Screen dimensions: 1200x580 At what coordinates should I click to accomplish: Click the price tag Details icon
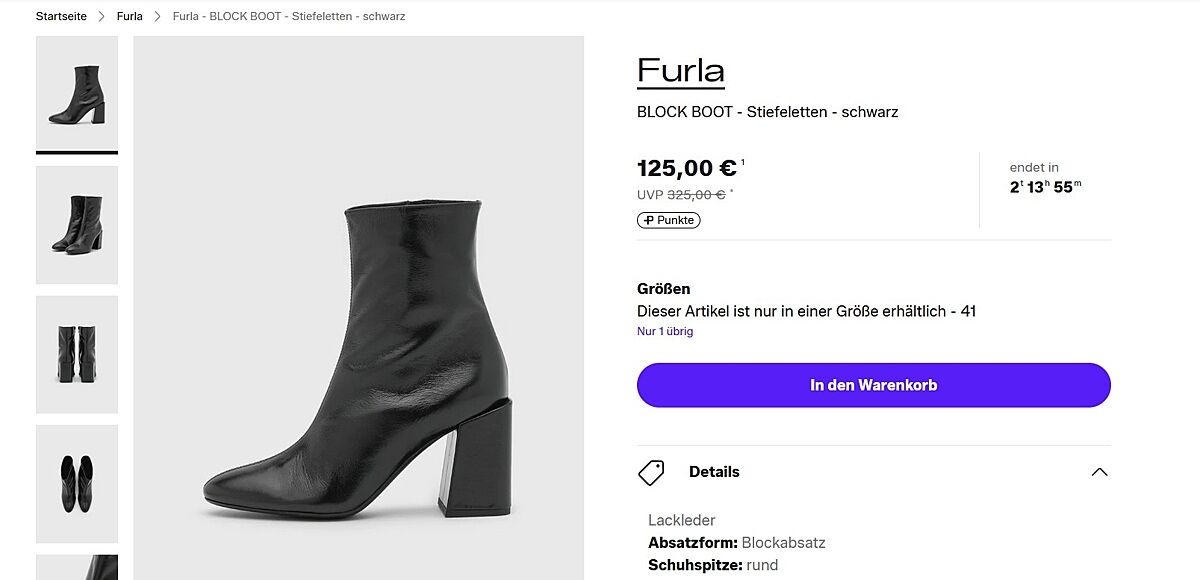[651, 472]
